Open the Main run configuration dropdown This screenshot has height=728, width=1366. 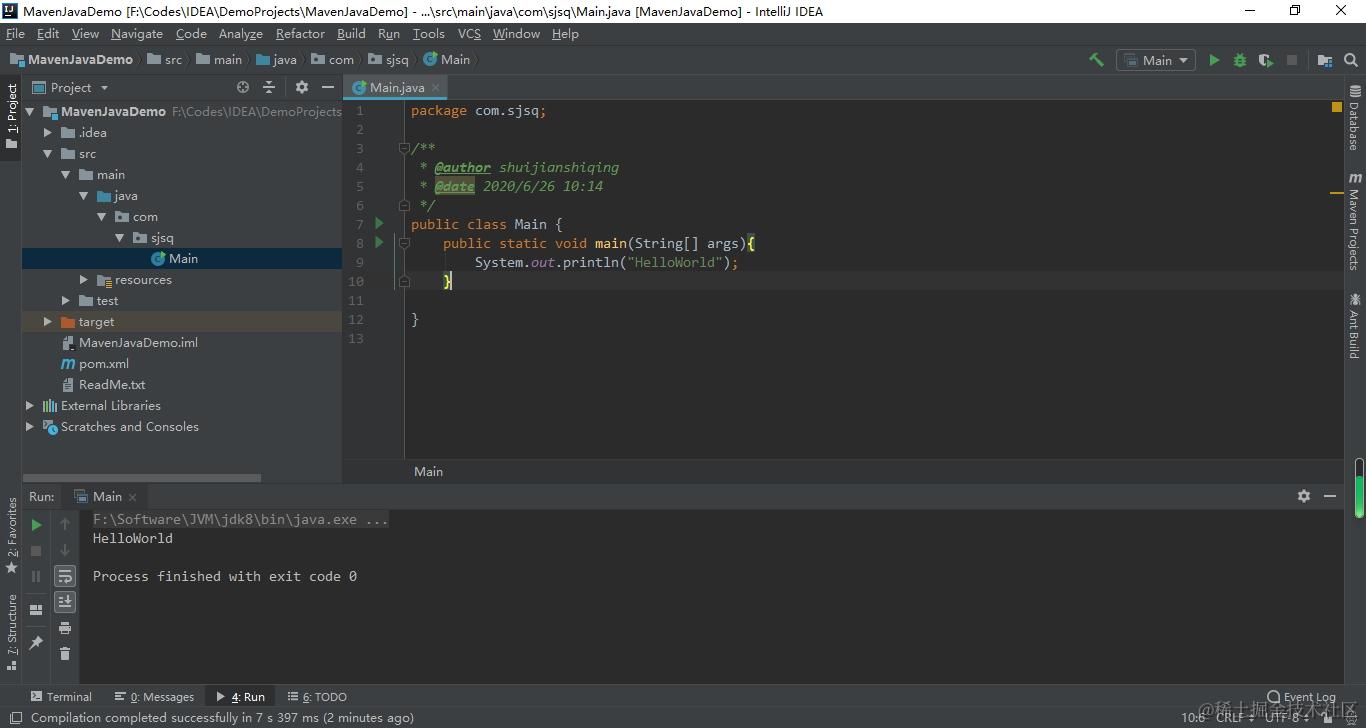(1156, 60)
